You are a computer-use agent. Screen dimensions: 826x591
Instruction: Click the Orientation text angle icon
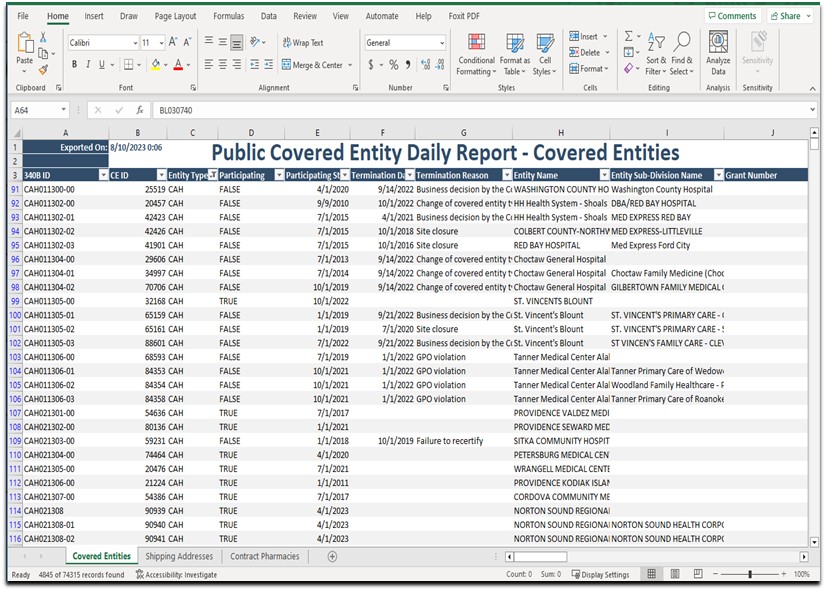coord(255,42)
